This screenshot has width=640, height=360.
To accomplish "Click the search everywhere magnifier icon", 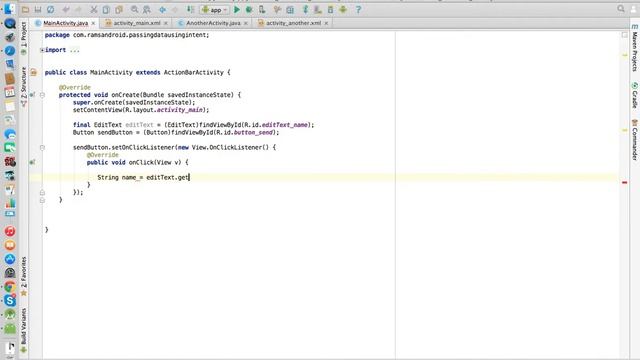I will (621, 9).
